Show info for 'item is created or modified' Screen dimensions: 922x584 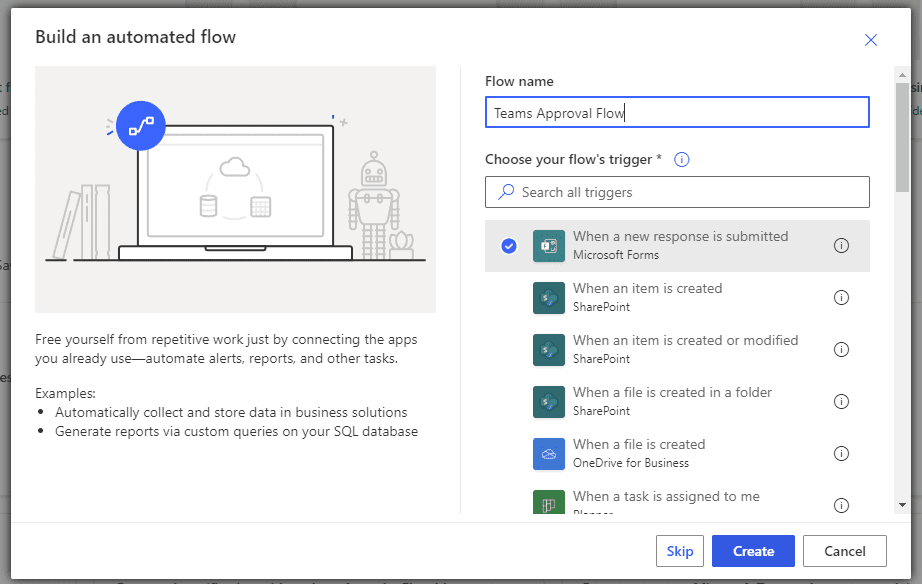pyautogui.click(x=841, y=350)
